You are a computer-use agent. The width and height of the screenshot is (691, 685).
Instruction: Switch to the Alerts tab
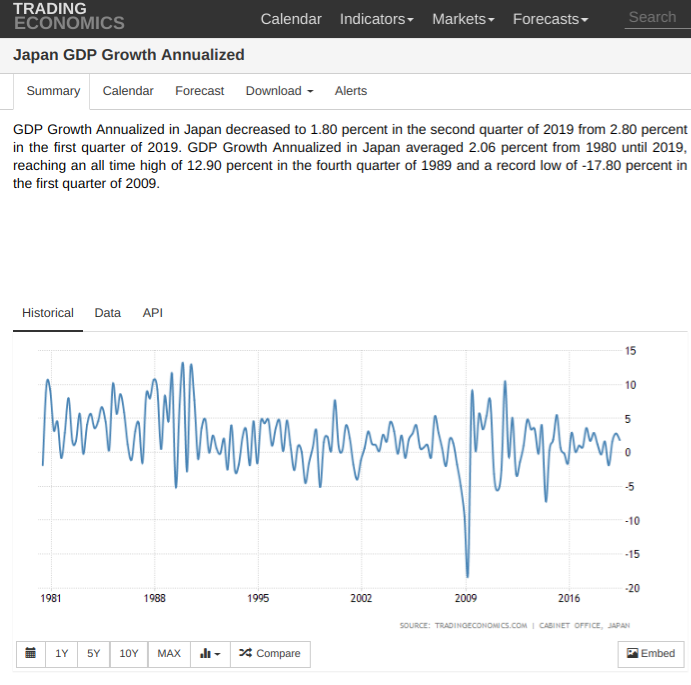click(x=351, y=91)
